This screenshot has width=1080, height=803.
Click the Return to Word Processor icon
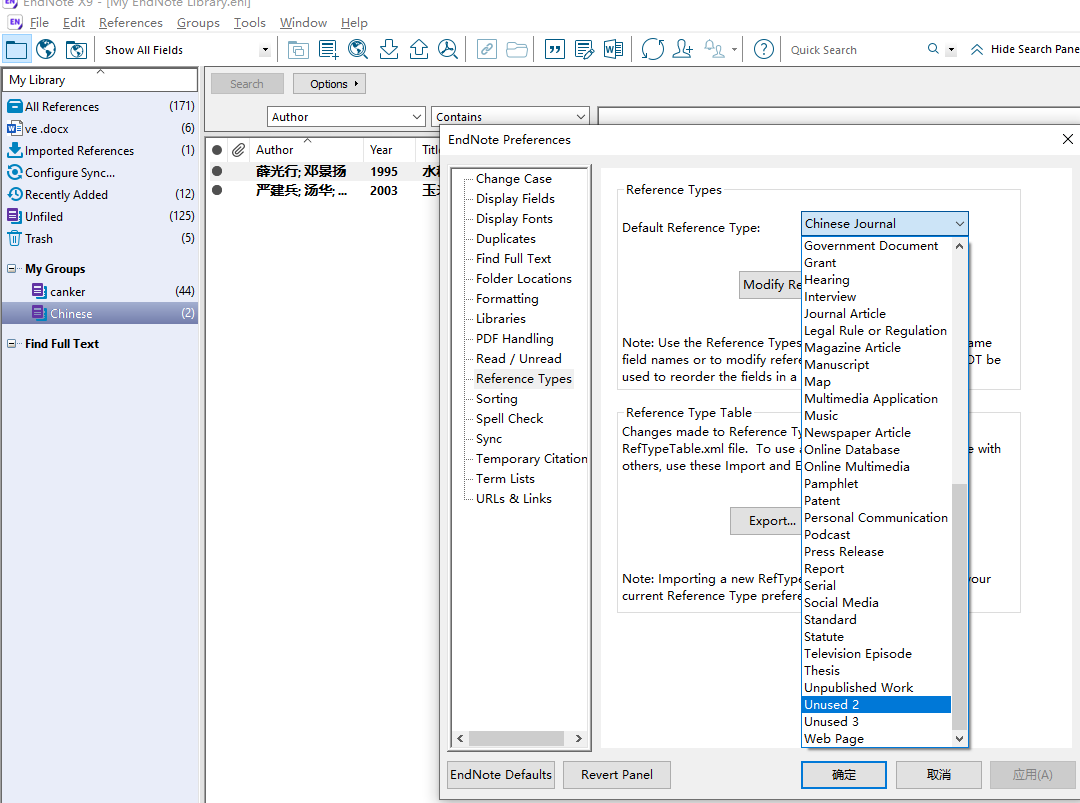(x=613, y=50)
